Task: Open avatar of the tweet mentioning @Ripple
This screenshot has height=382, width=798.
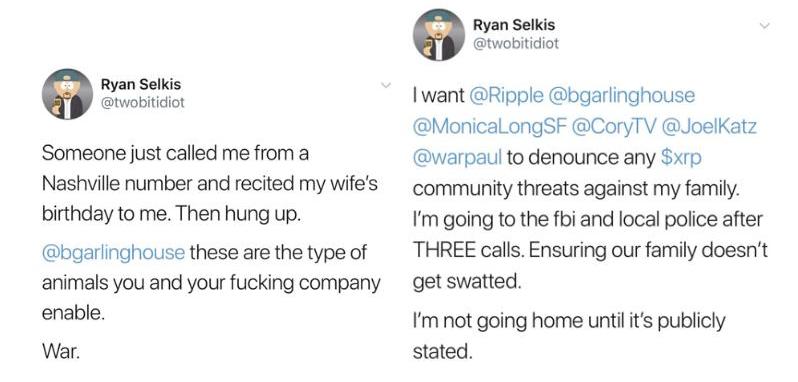Action: tap(439, 35)
